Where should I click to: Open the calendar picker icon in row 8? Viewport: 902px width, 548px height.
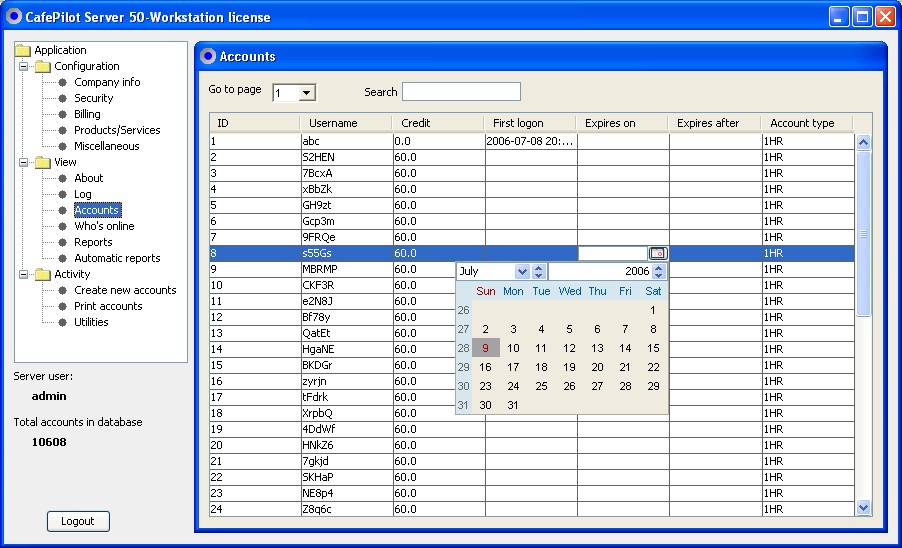pyautogui.click(x=658, y=253)
